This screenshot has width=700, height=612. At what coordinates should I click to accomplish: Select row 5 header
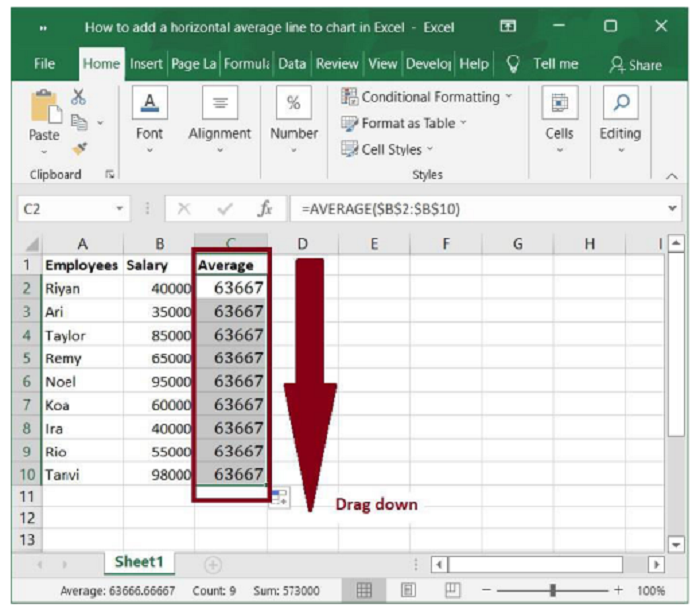tap(26, 358)
